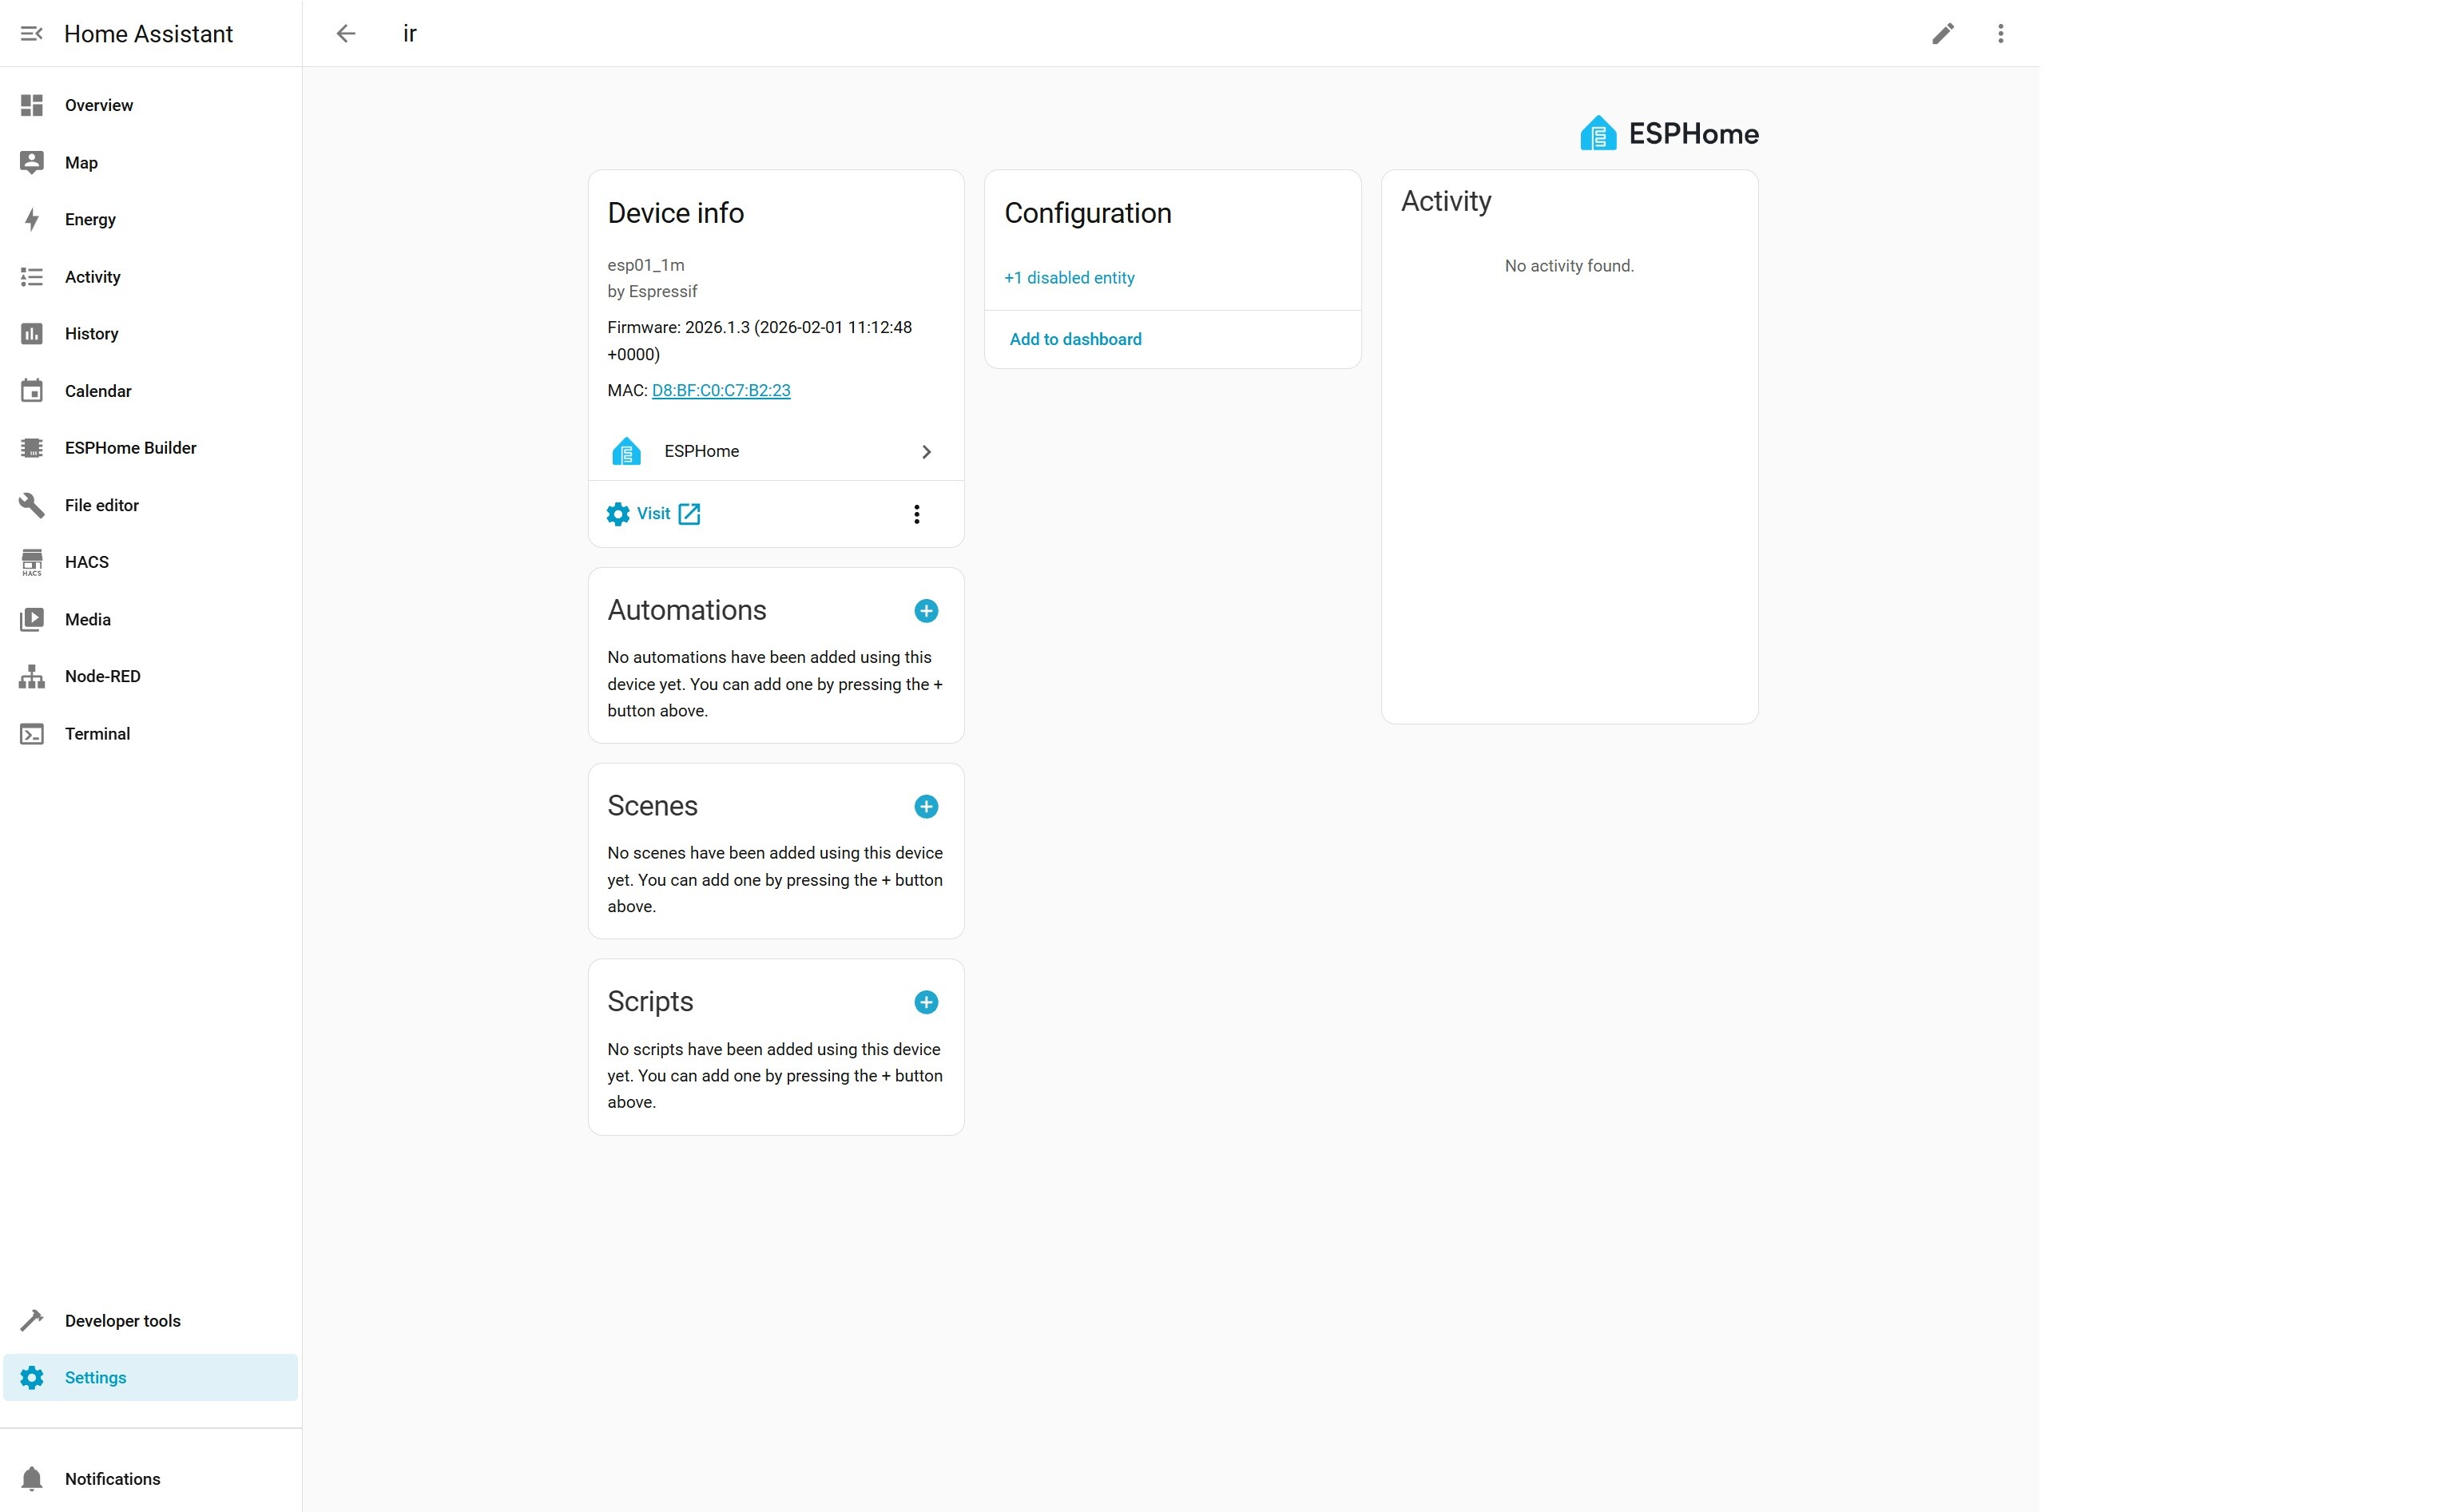Open the MAC address D8:BF:C0:C7:B2:23 link
Image resolution: width=2454 pixels, height=1512 pixels.
click(721, 391)
